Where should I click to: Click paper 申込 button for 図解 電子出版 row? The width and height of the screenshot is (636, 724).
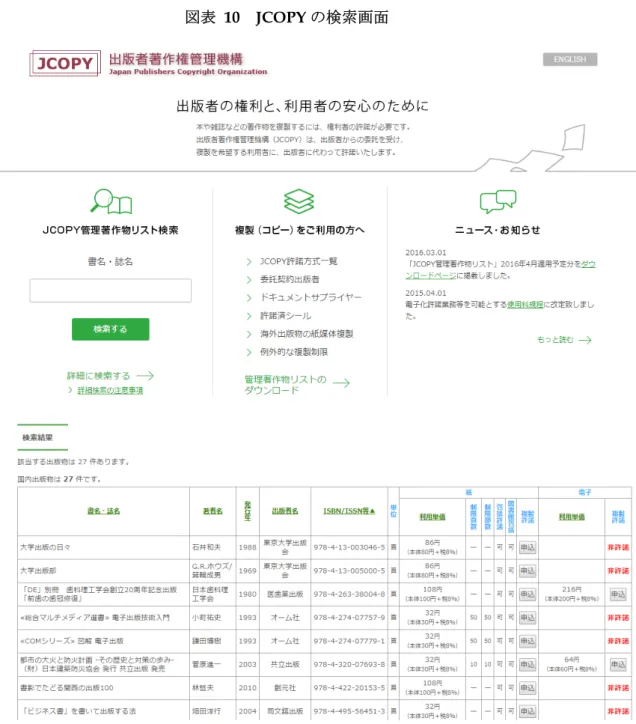(527, 641)
